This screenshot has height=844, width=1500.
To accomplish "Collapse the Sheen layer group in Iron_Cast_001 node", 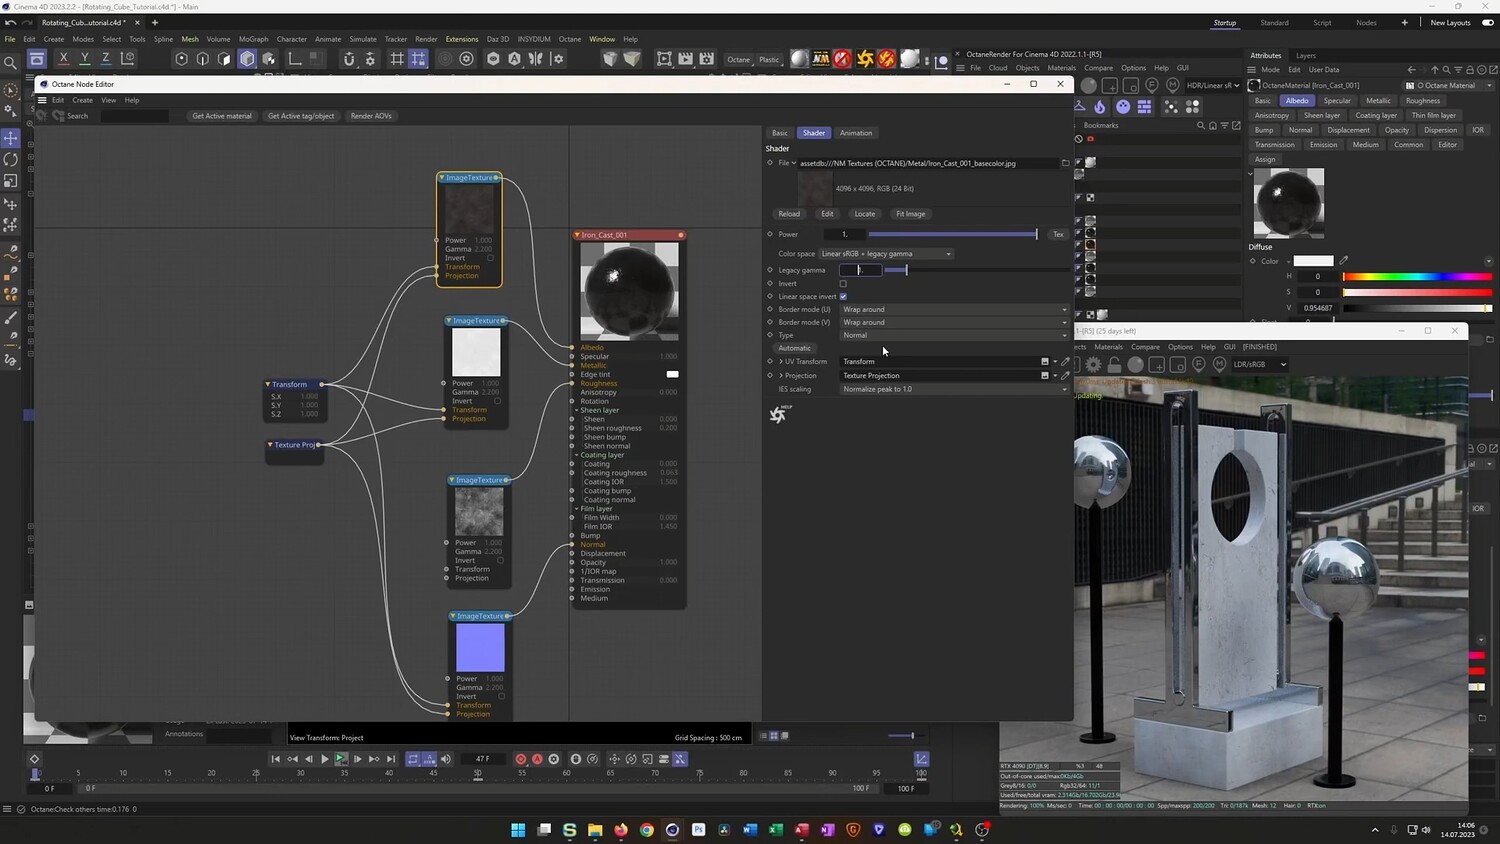I will pos(577,411).
